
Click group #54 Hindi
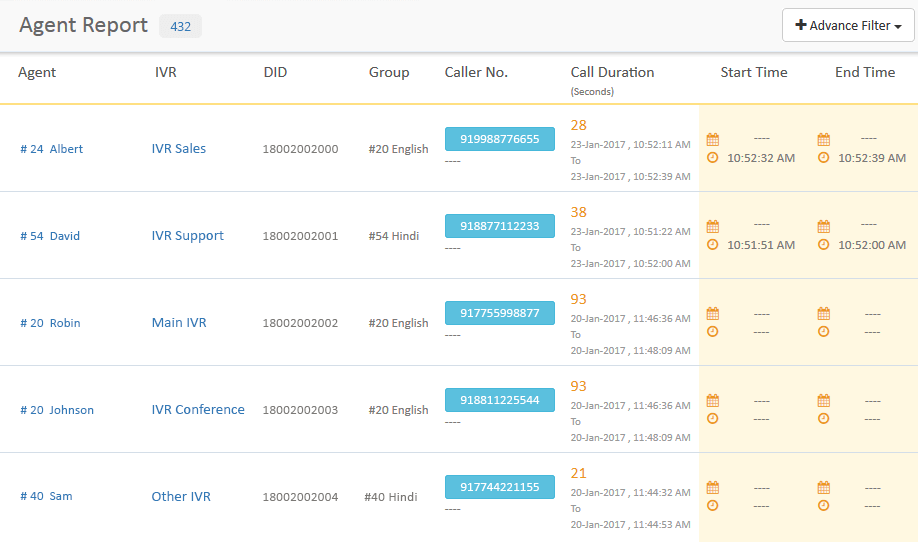point(393,236)
